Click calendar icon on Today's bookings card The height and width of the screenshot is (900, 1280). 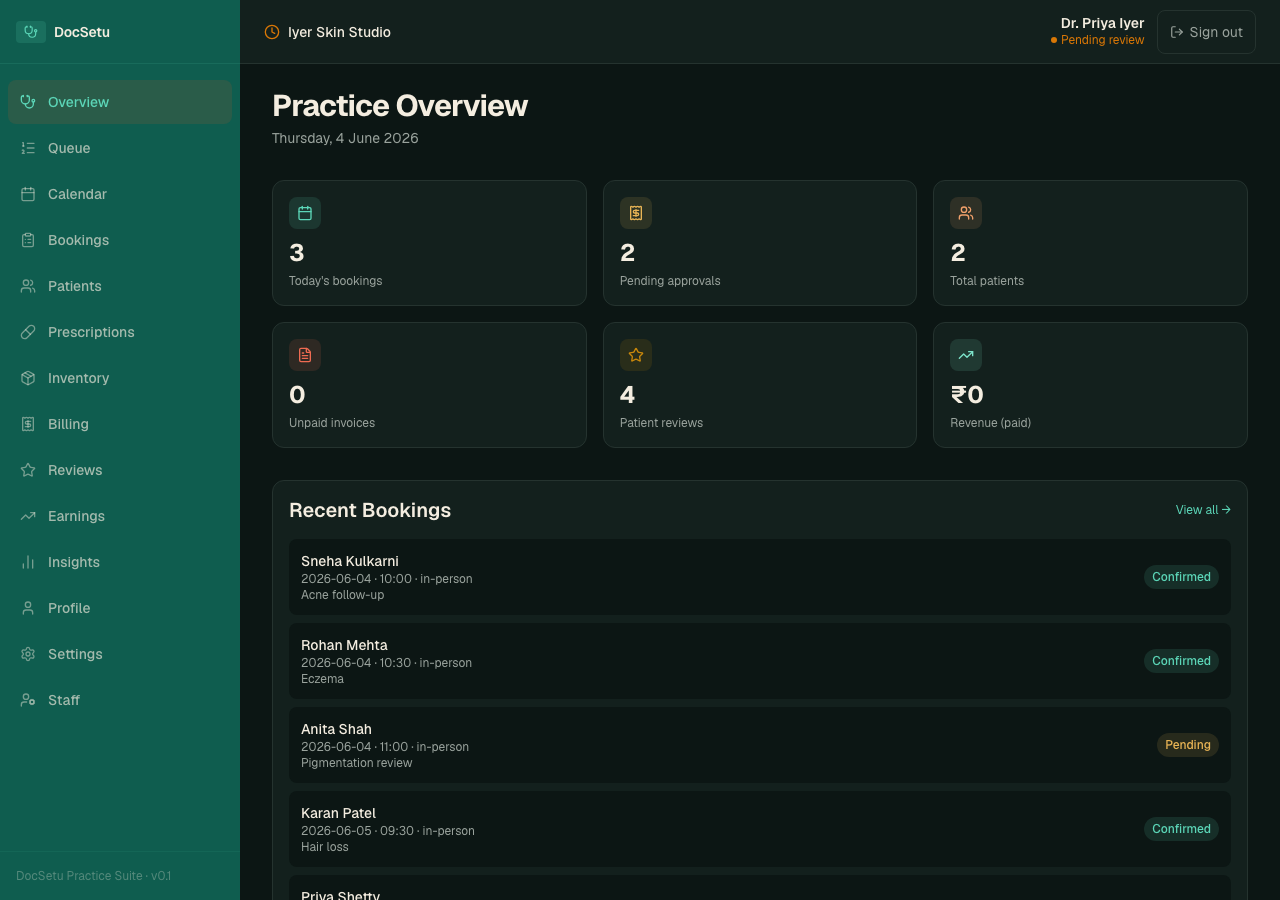(305, 213)
